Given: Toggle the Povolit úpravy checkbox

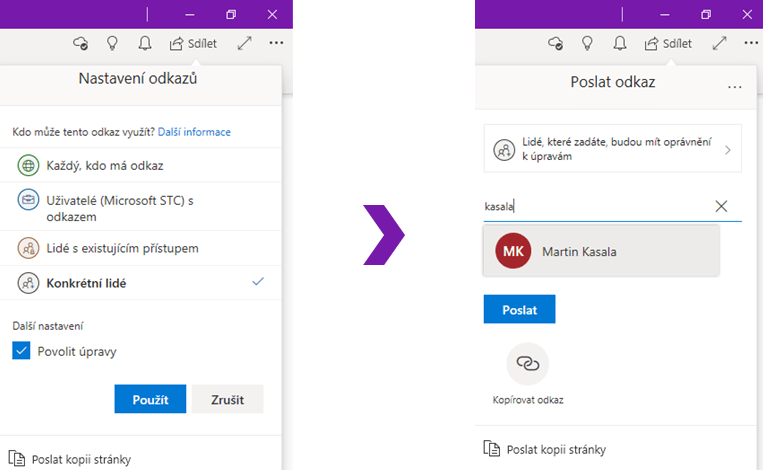Looking at the screenshot, I should [21, 351].
